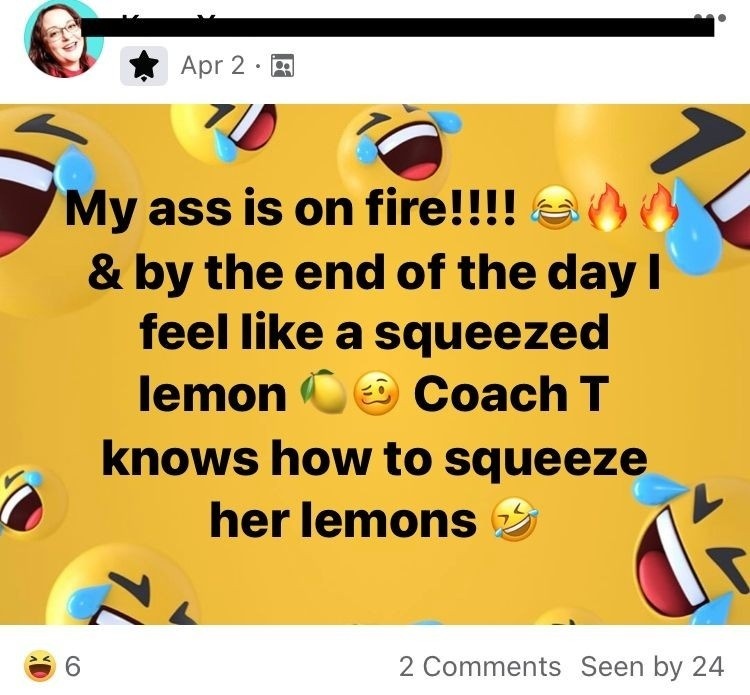Click the Apr 2 timestamp
The width and height of the screenshot is (750, 695).
212,66
